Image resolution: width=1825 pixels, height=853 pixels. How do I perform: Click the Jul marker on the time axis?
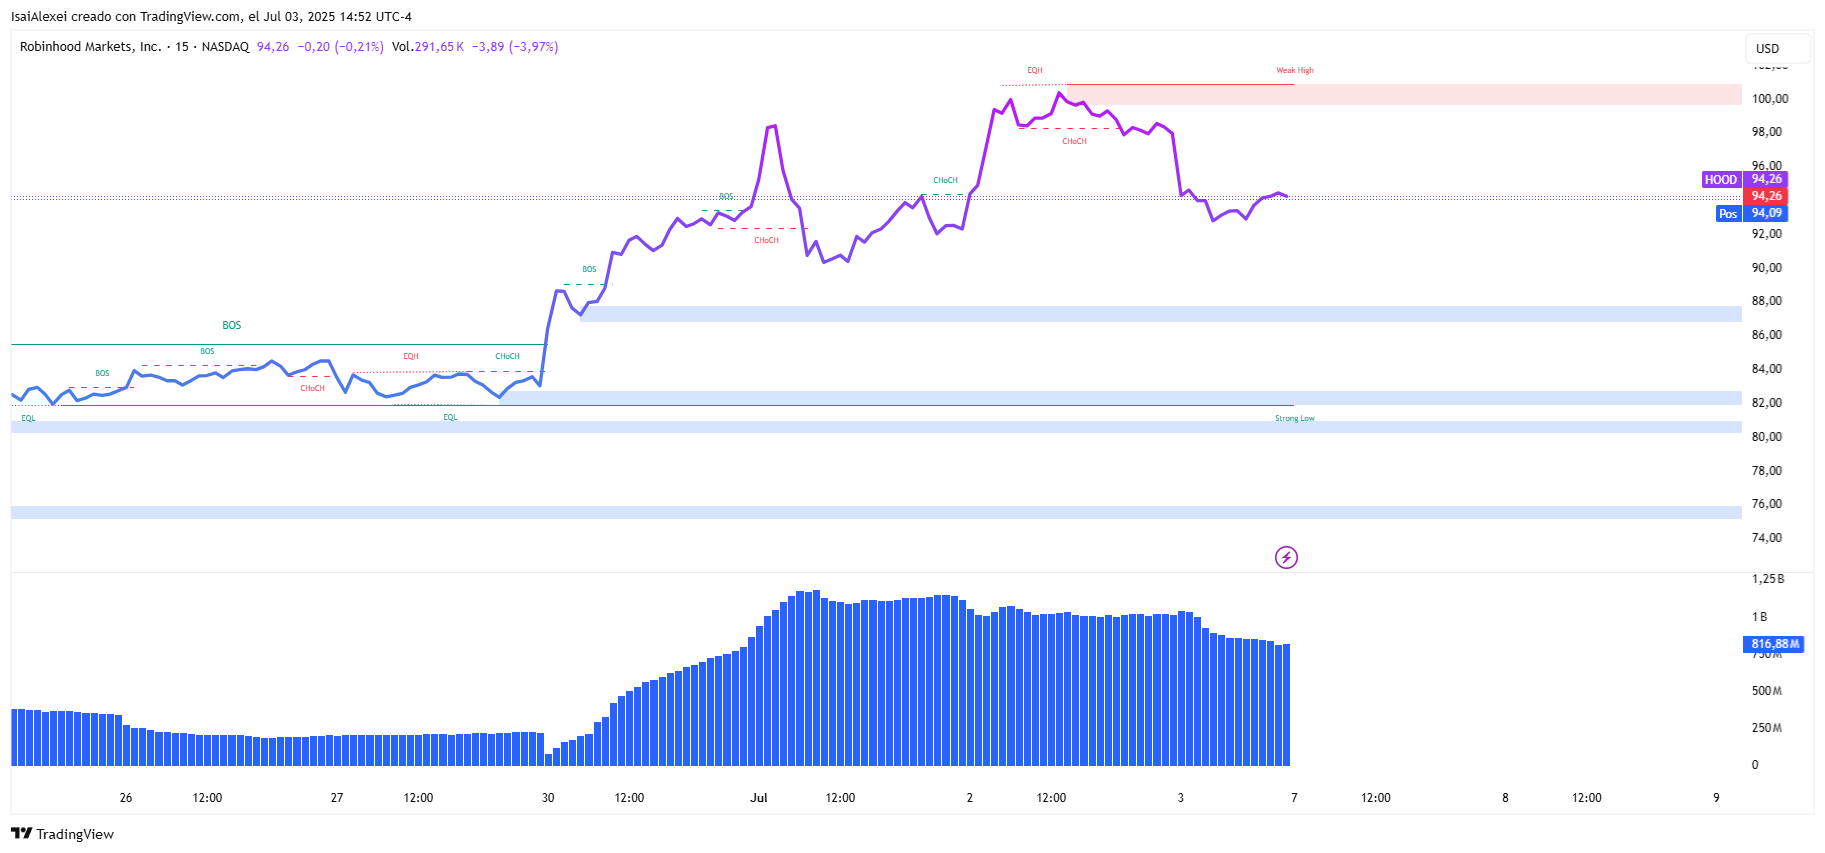click(x=759, y=798)
